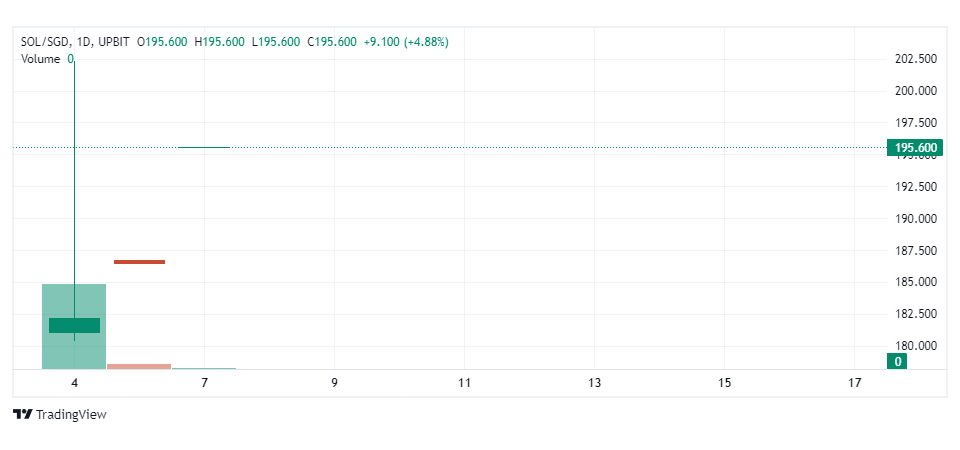Viewport: 960px width, 450px height.
Task: Click date label 7 on time axis
Action: click(x=204, y=383)
